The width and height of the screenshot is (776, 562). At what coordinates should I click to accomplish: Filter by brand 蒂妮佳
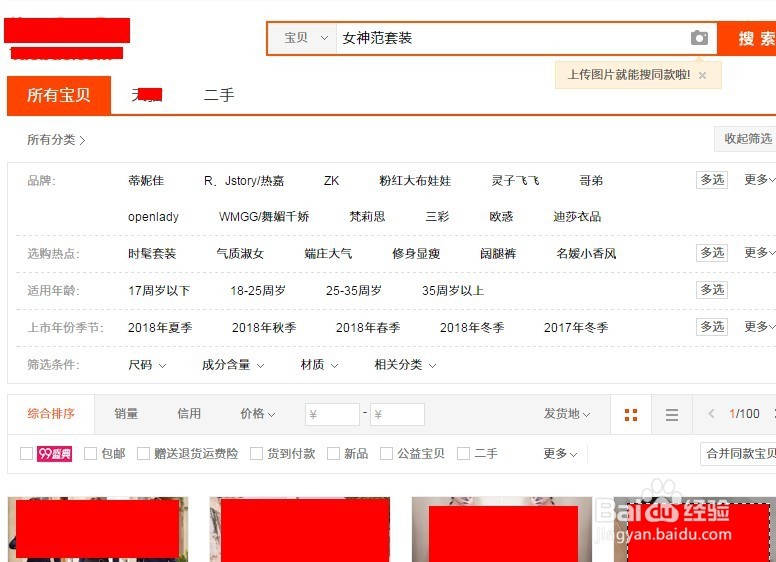[x=146, y=181]
